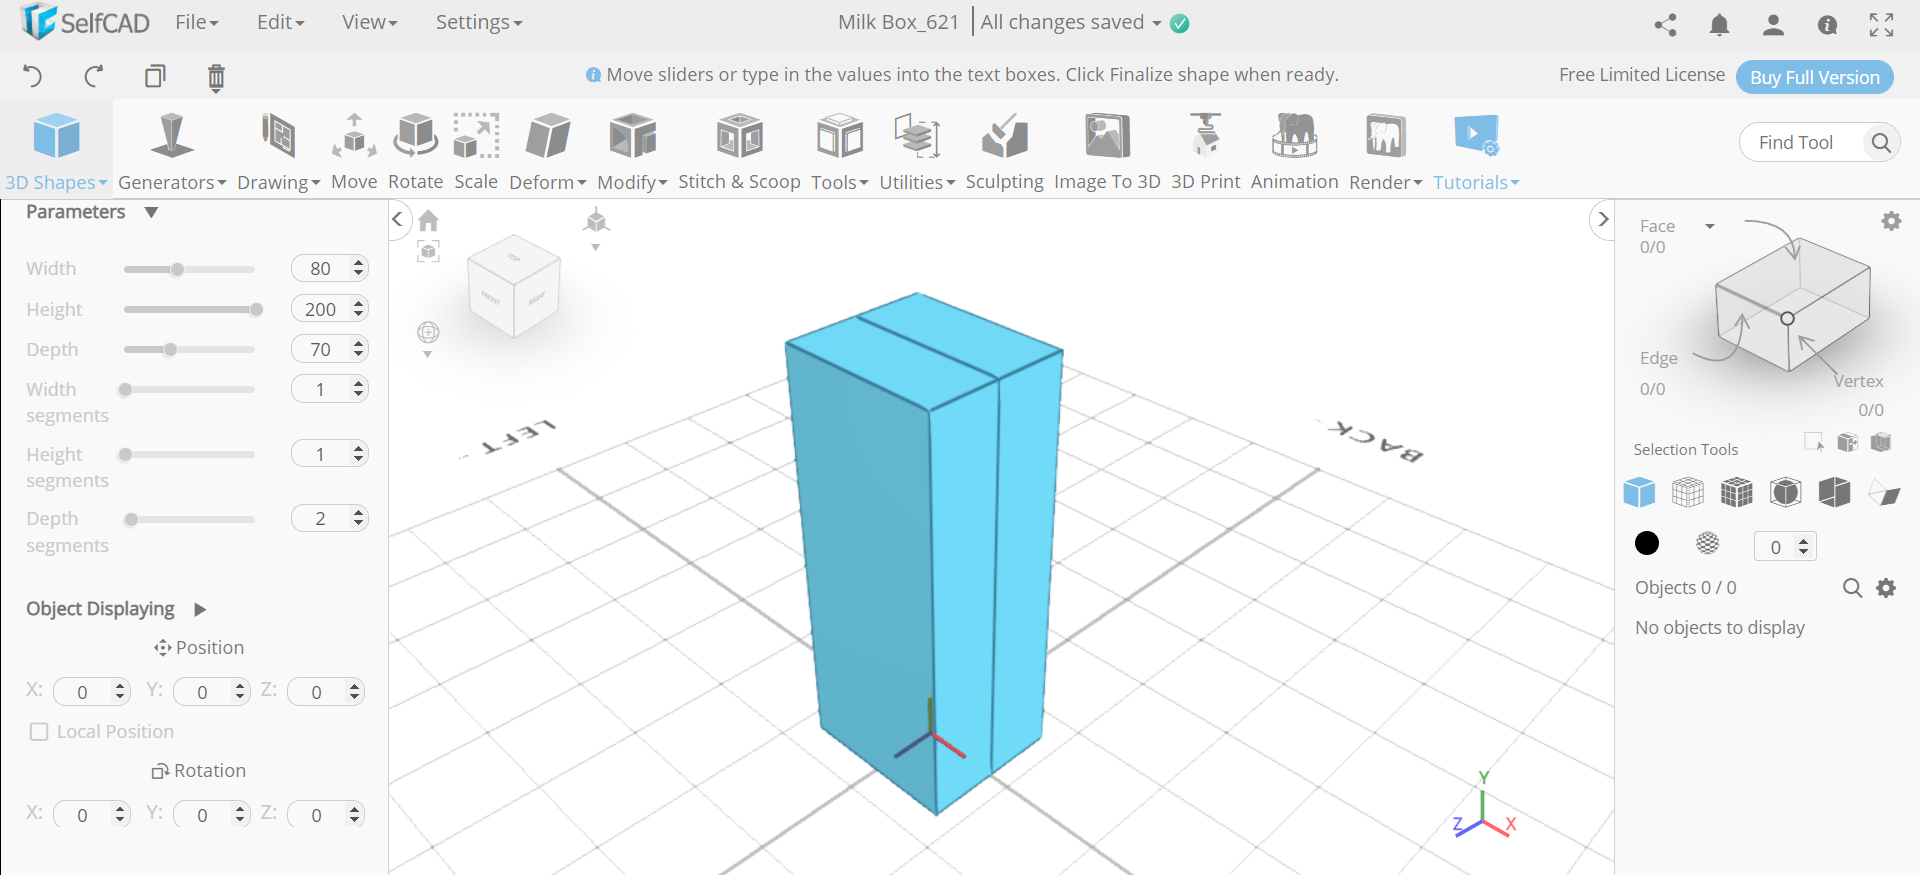Screen dimensions: 1920x875
Task: Enable the Local Position checkbox
Action: click(x=39, y=732)
